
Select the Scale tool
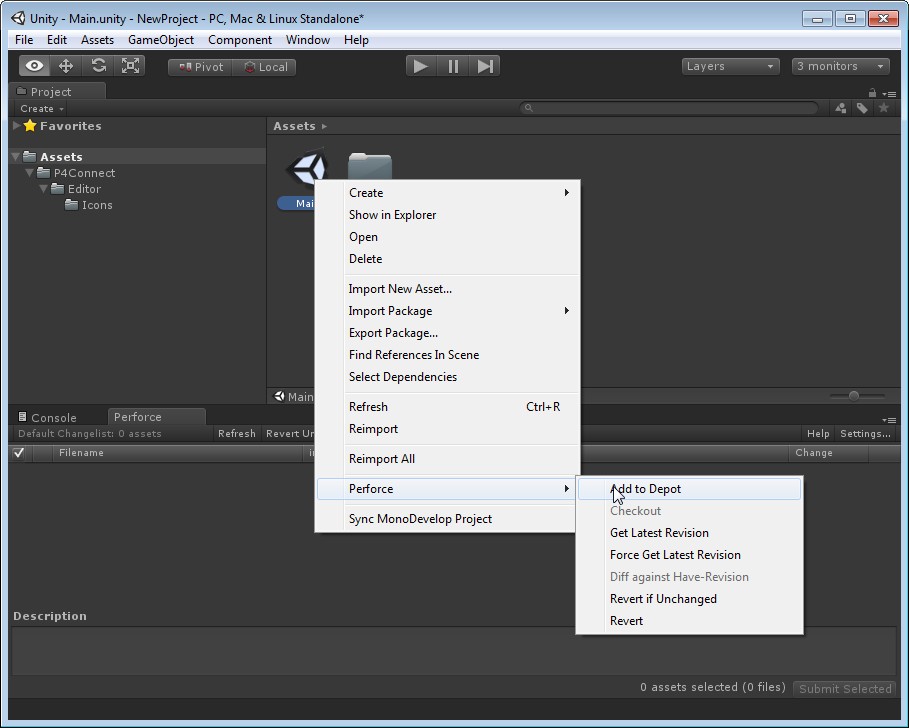click(x=130, y=66)
